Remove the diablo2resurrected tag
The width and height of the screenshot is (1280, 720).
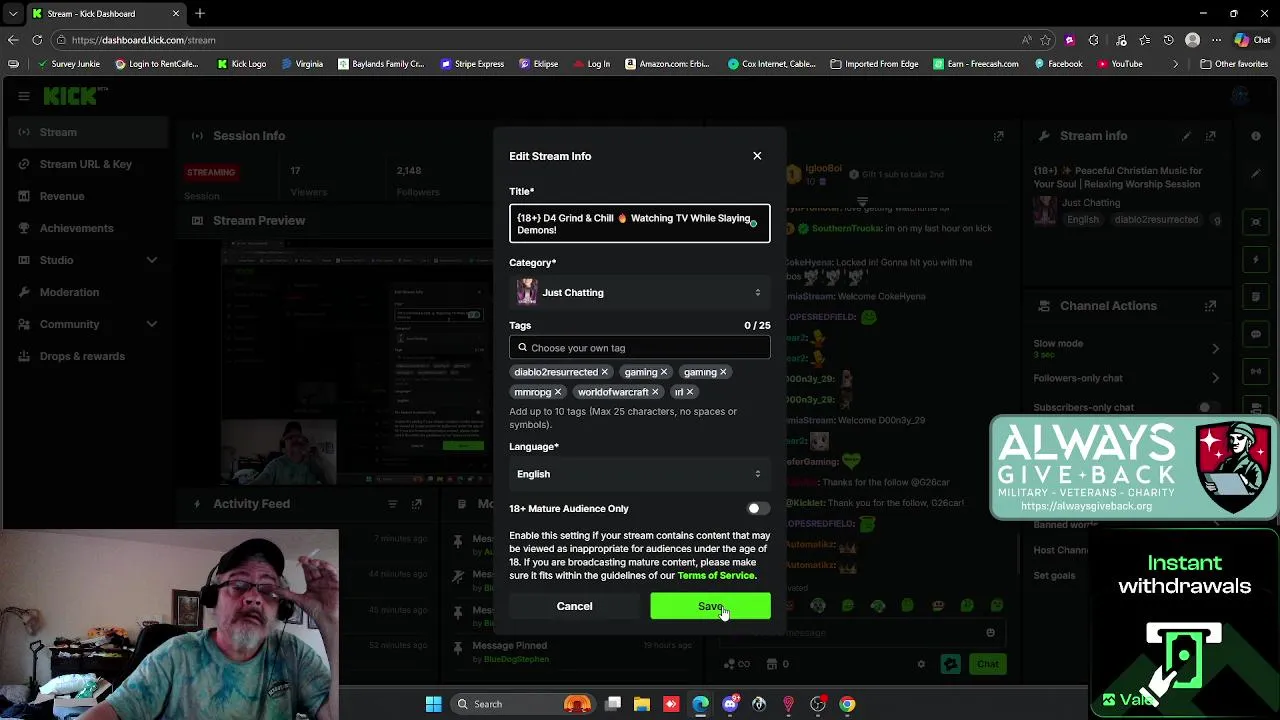point(604,372)
